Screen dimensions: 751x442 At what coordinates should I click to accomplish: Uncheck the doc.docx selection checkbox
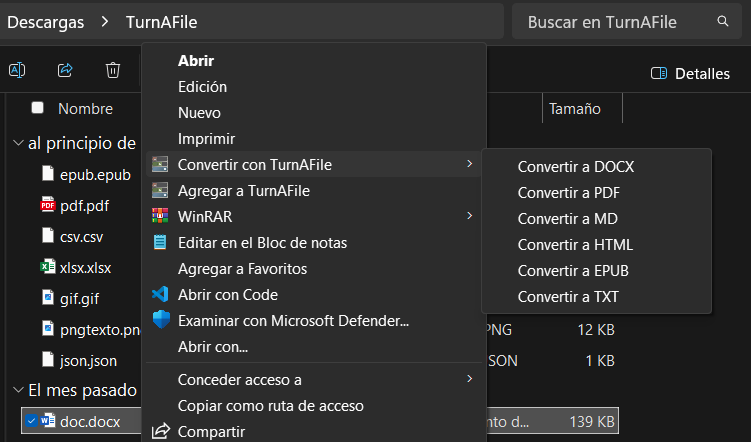tap(31, 421)
